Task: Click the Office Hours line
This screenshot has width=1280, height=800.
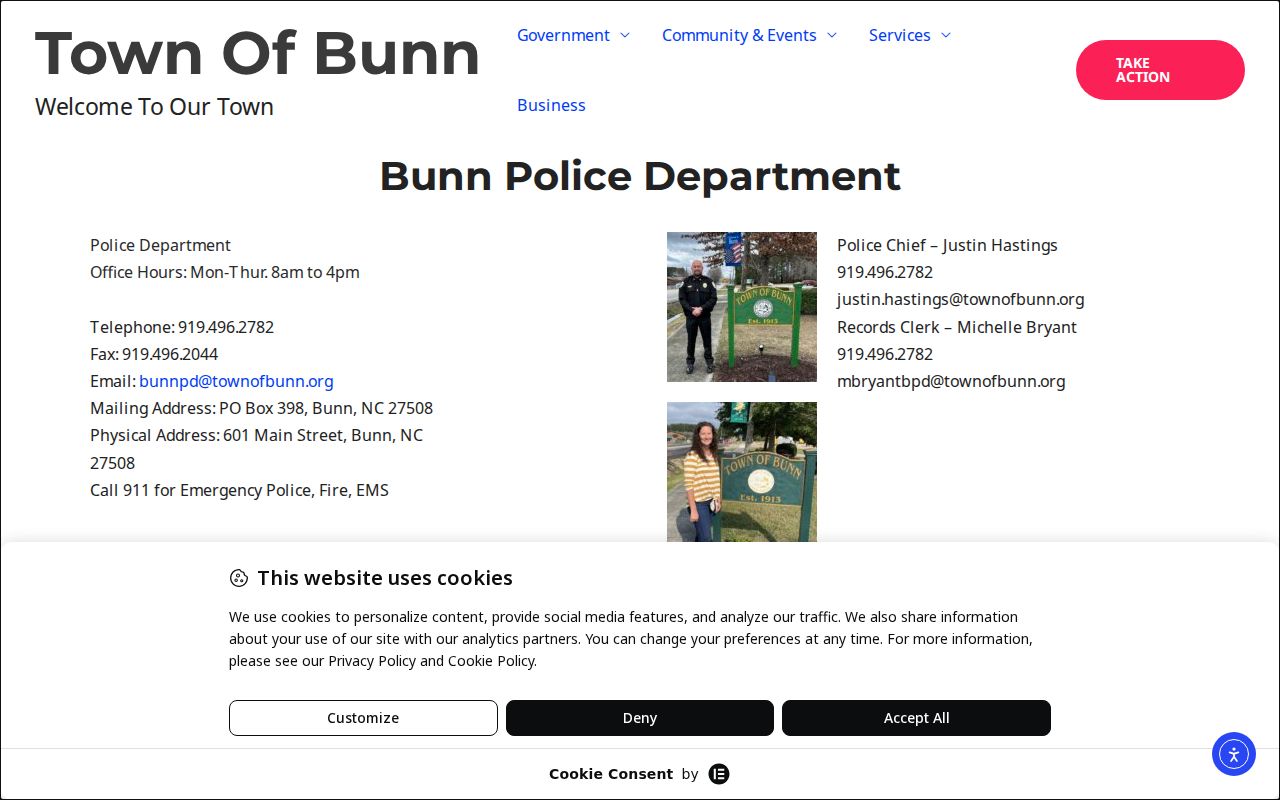Action: pyautogui.click(x=225, y=272)
